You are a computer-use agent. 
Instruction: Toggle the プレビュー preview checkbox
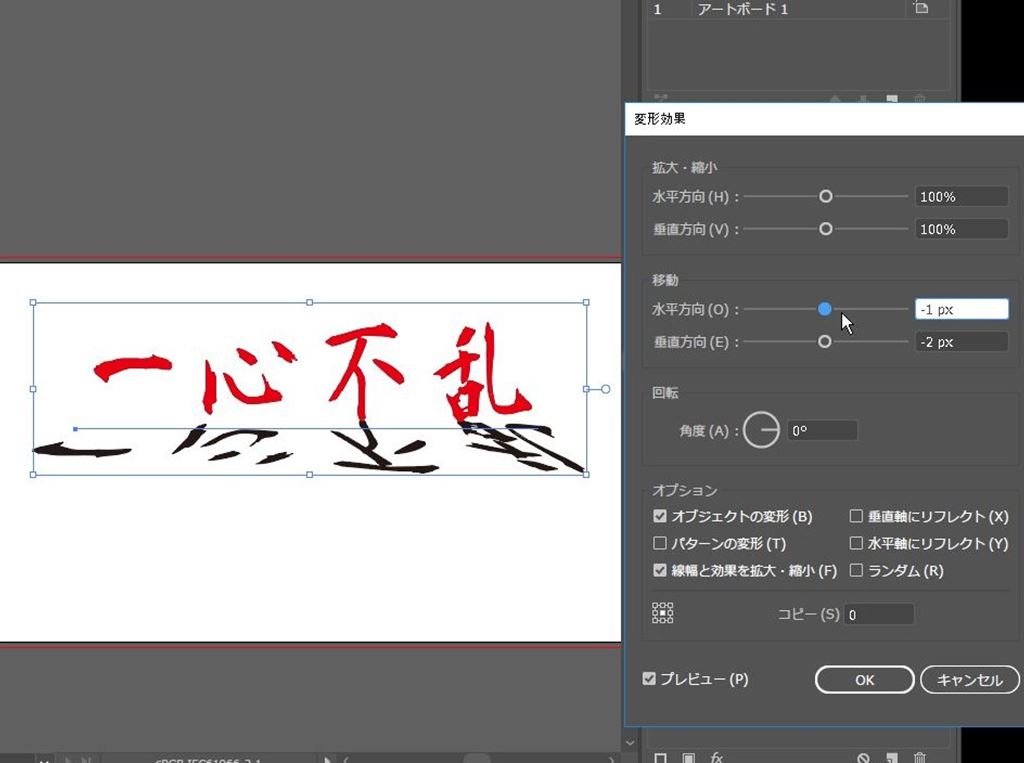pyautogui.click(x=650, y=679)
